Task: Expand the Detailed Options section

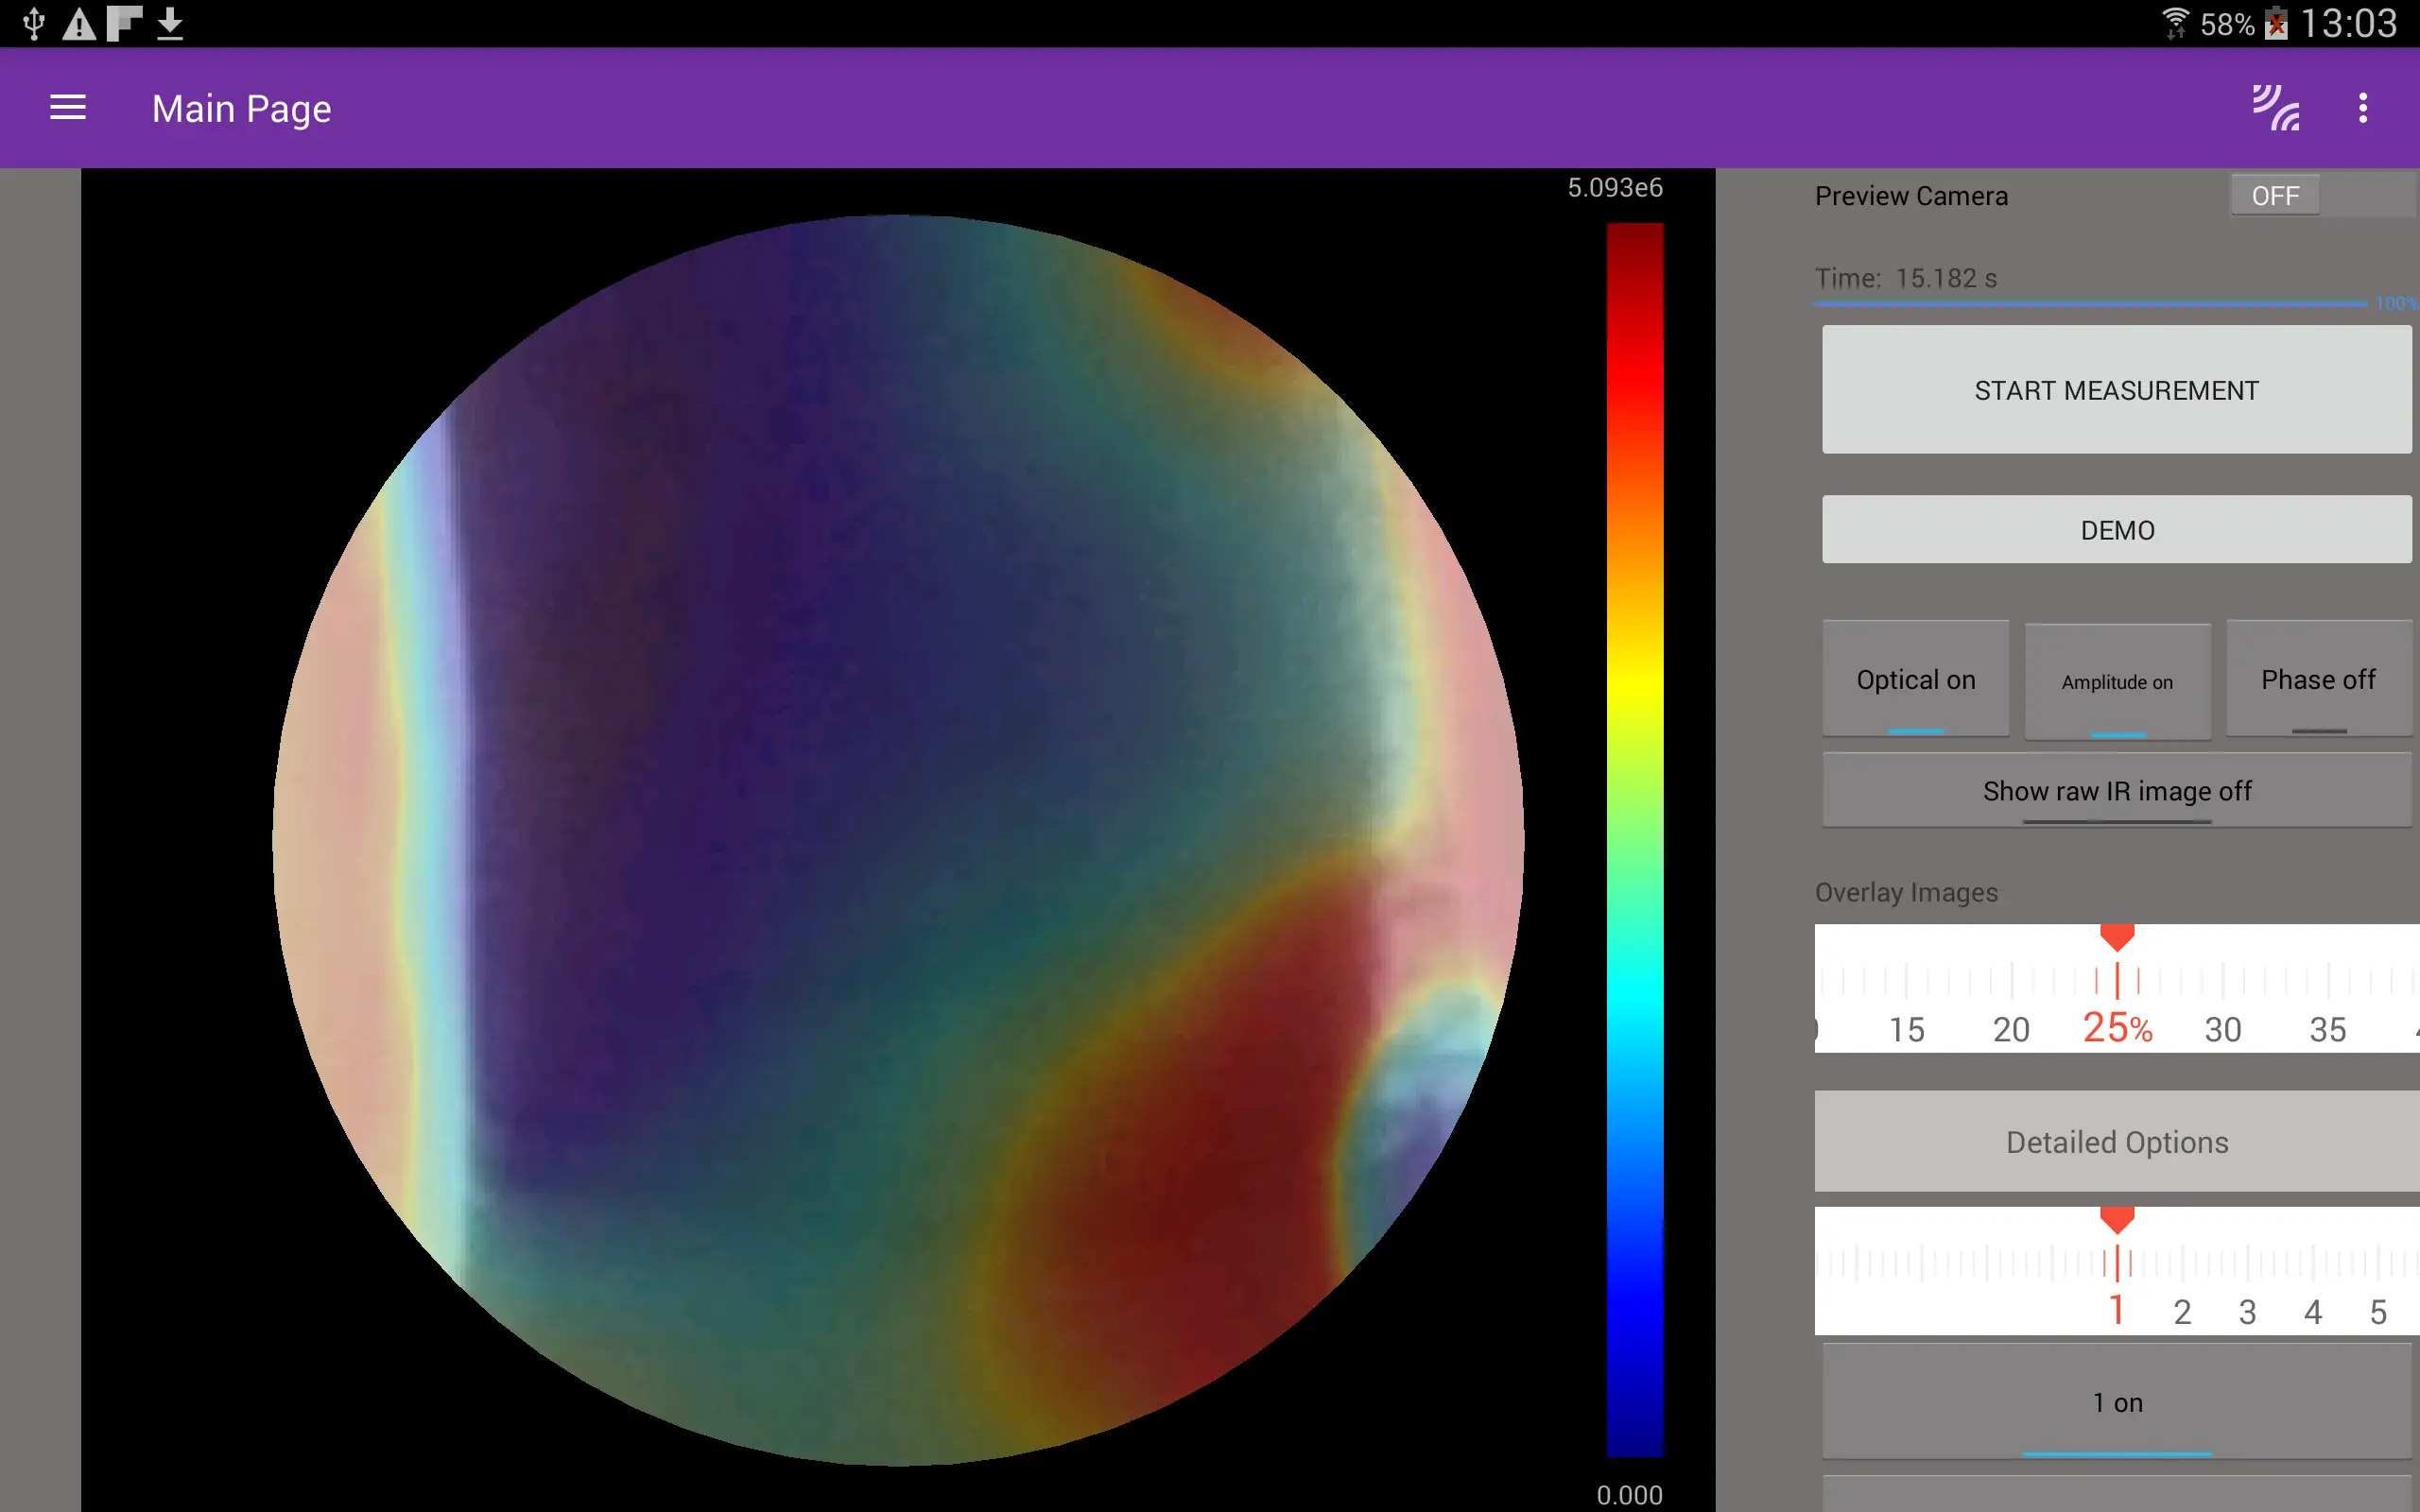Action: pyautogui.click(x=2117, y=1141)
